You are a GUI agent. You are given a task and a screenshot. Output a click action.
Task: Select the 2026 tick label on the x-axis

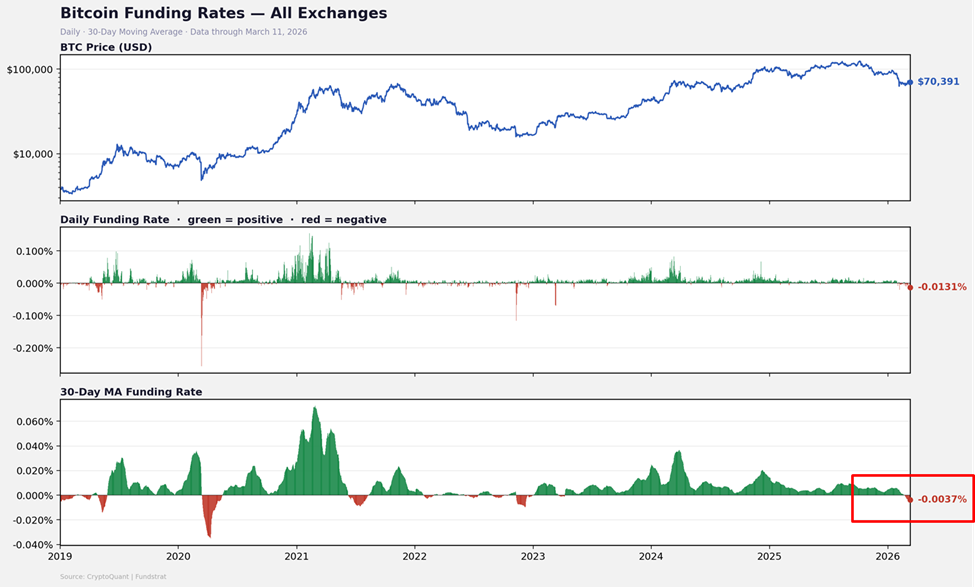tap(888, 555)
